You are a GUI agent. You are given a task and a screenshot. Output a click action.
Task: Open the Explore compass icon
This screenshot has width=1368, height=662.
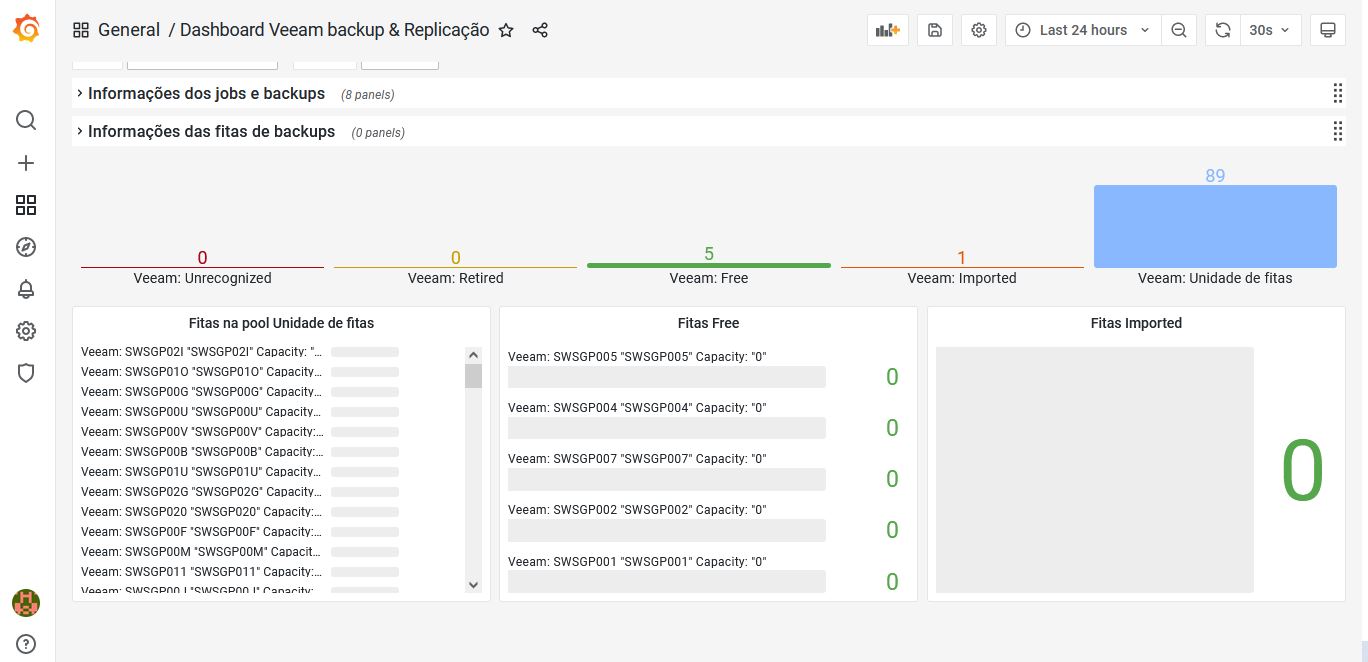[x=27, y=247]
